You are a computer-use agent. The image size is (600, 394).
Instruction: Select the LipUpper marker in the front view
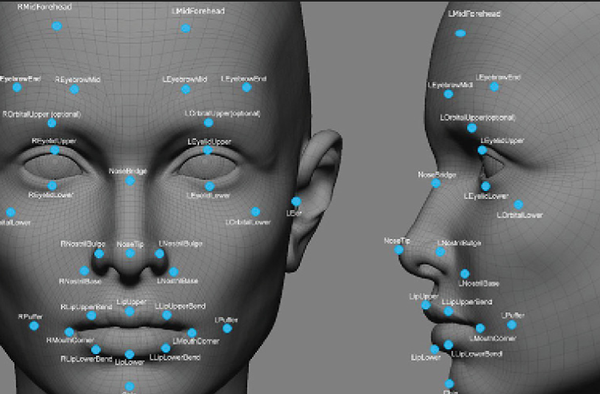click(x=130, y=312)
